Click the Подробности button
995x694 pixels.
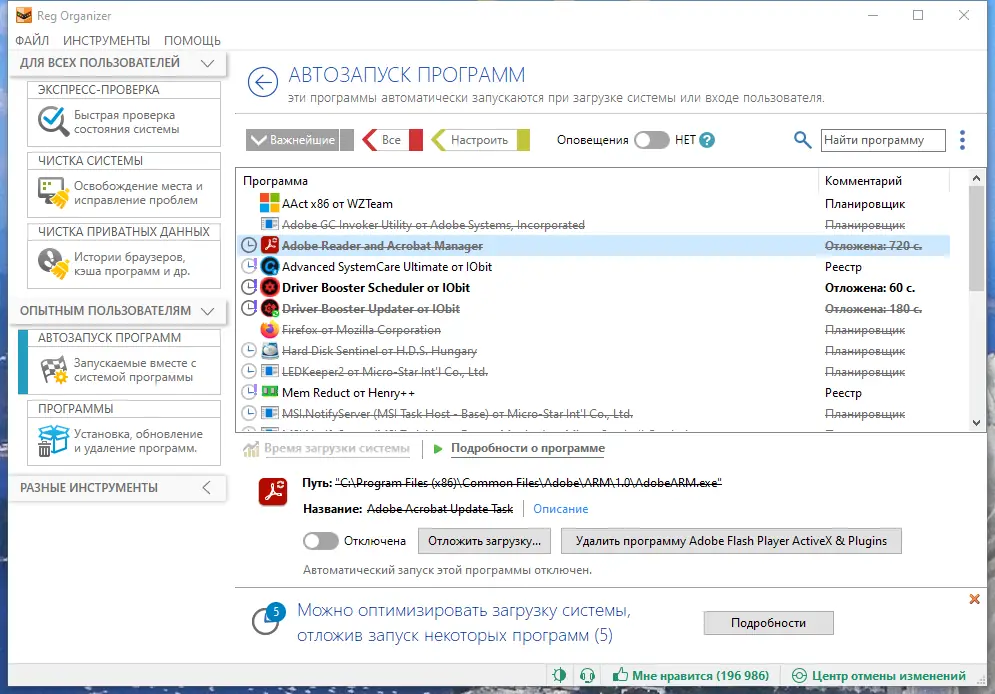[768, 623]
